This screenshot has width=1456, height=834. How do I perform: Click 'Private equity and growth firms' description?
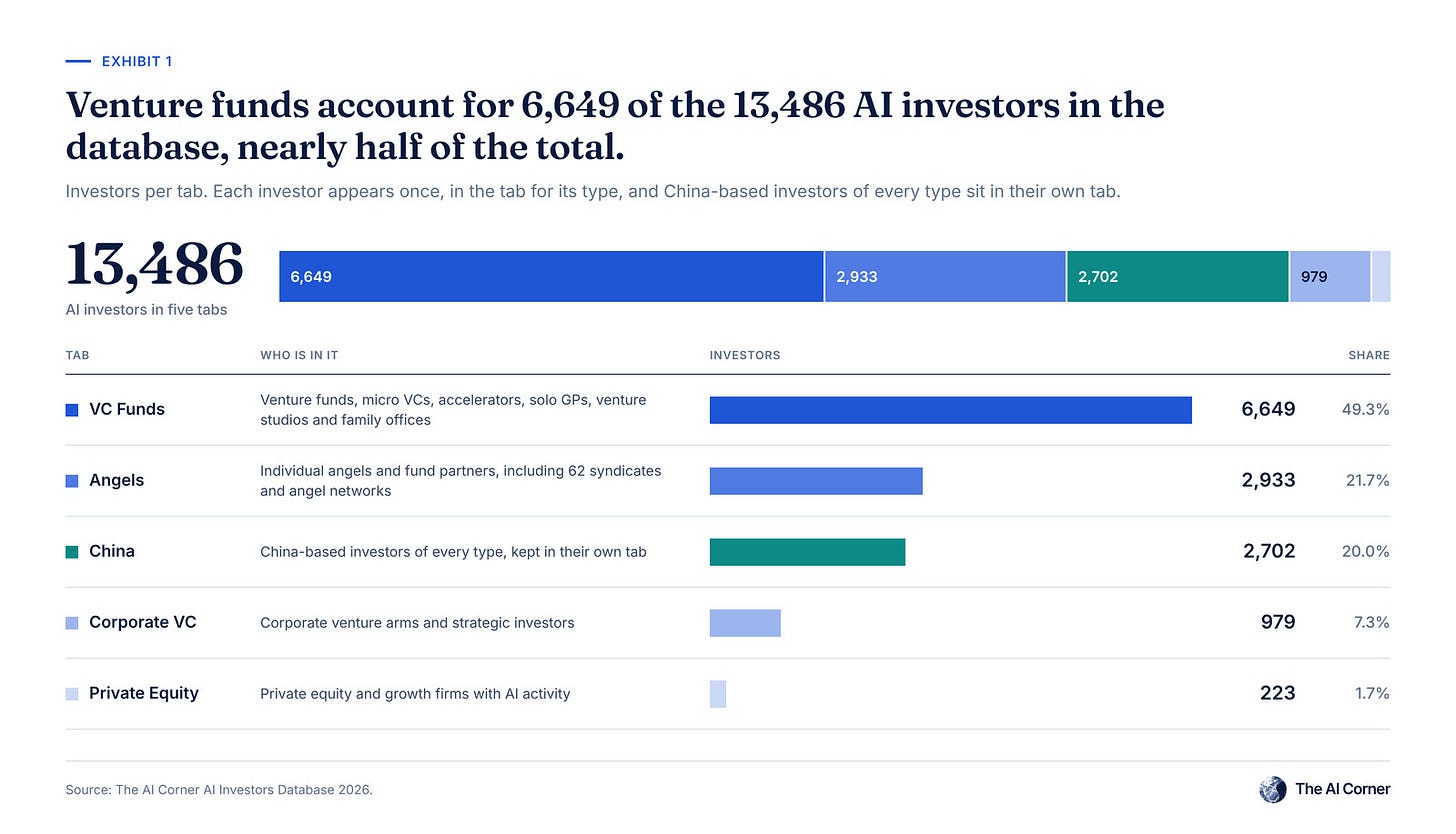(415, 694)
